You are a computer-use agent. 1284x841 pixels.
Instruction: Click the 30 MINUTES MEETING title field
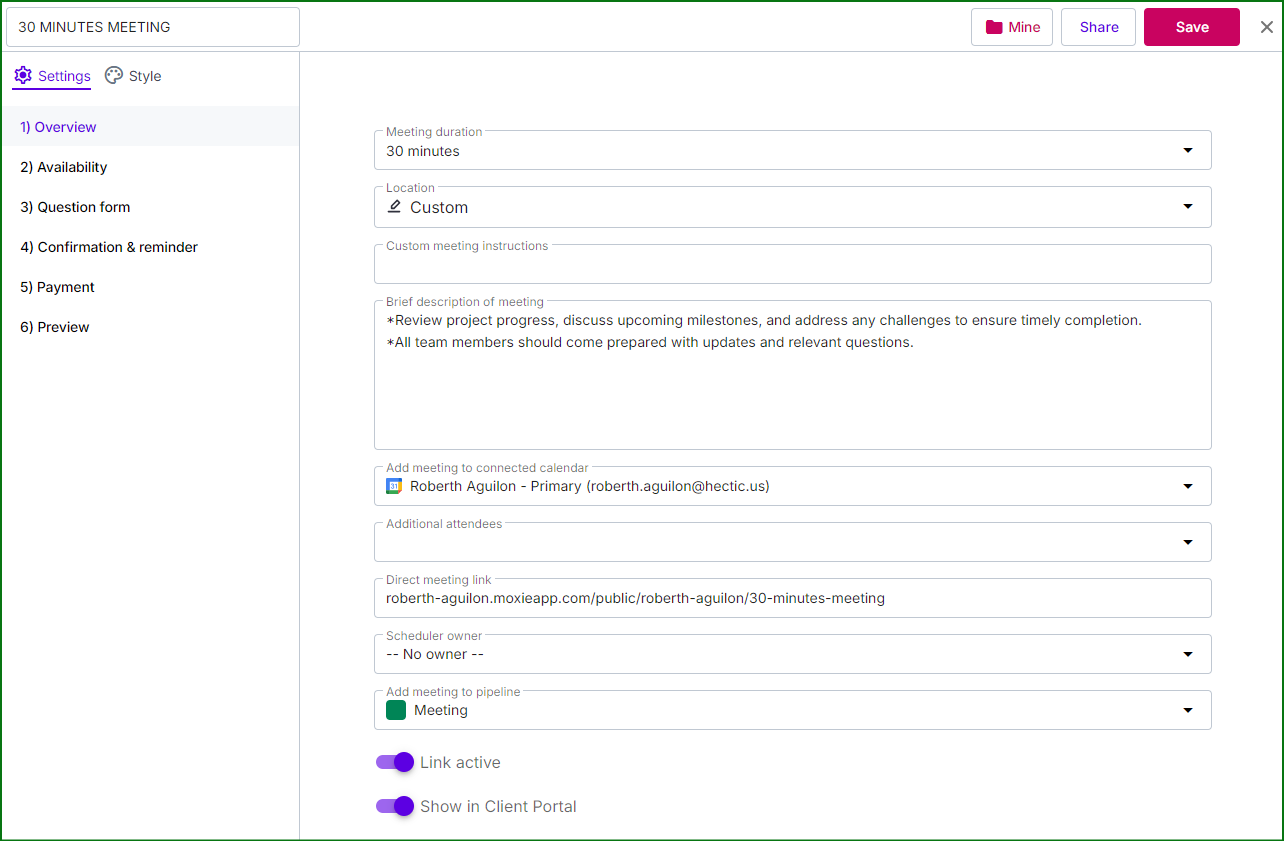tap(152, 27)
